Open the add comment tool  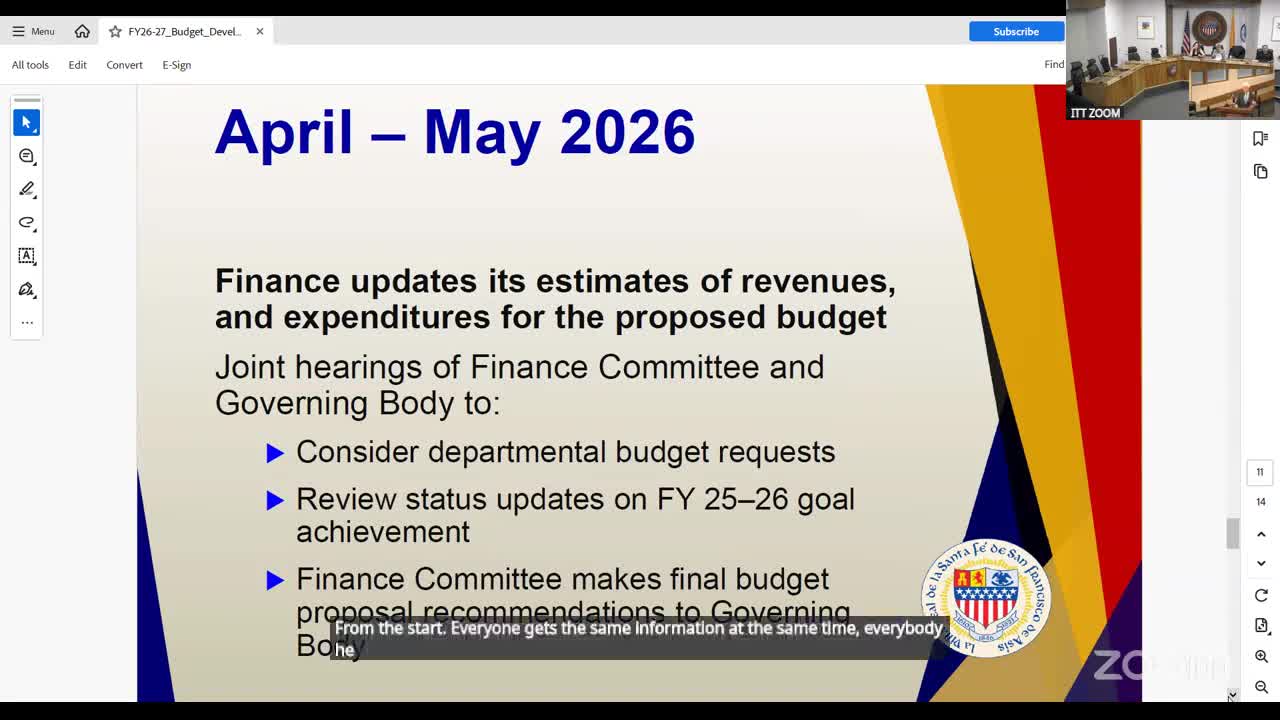[x=26, y=156]
